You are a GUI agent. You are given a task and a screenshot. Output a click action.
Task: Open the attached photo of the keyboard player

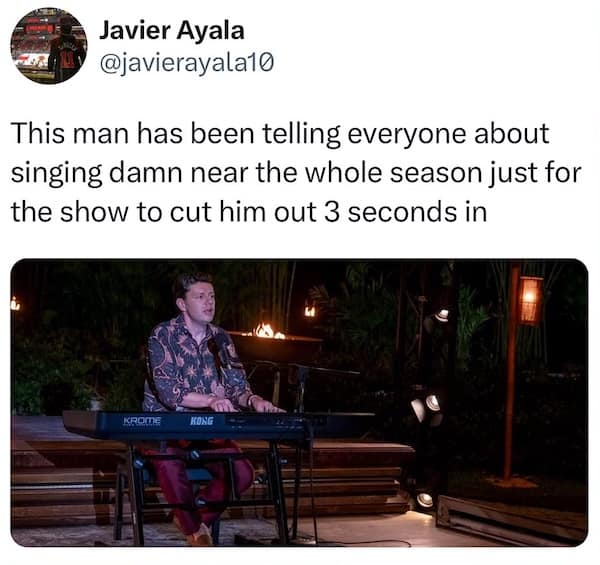(299, 402)
